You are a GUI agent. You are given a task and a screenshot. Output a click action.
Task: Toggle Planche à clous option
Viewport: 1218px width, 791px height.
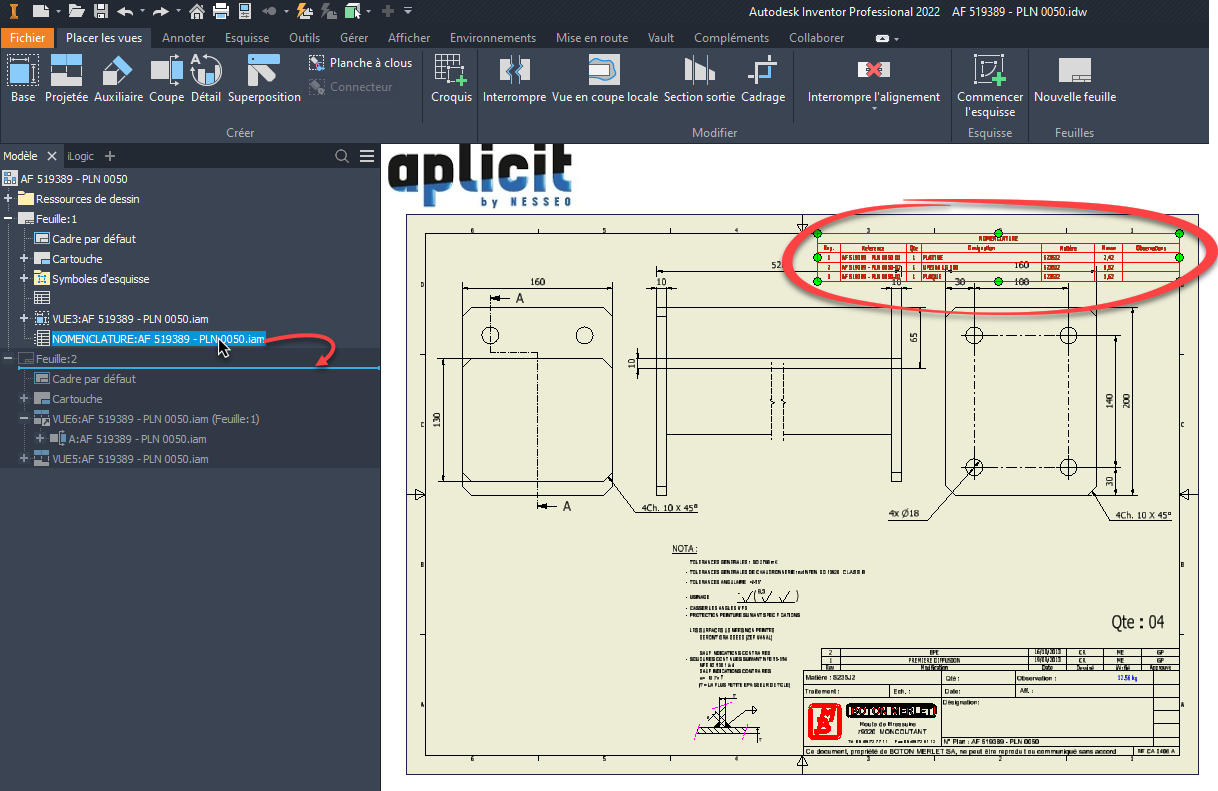[x=360, y=63]
